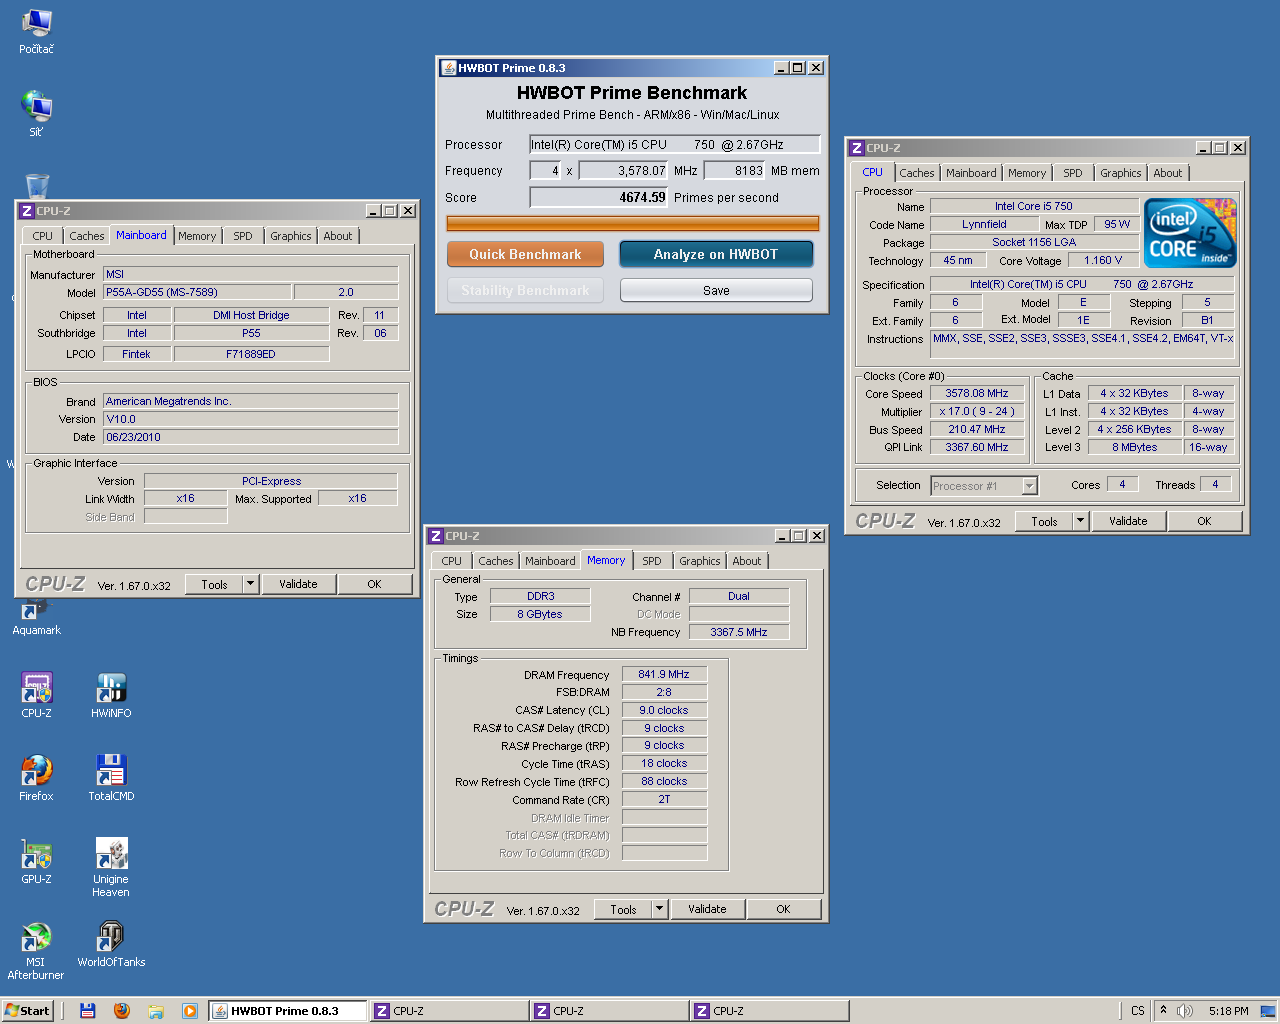
Task: Click the Z icon in Mainboard CPU-Z title bar
Action: pyautogui.click(x=27, y=211)
